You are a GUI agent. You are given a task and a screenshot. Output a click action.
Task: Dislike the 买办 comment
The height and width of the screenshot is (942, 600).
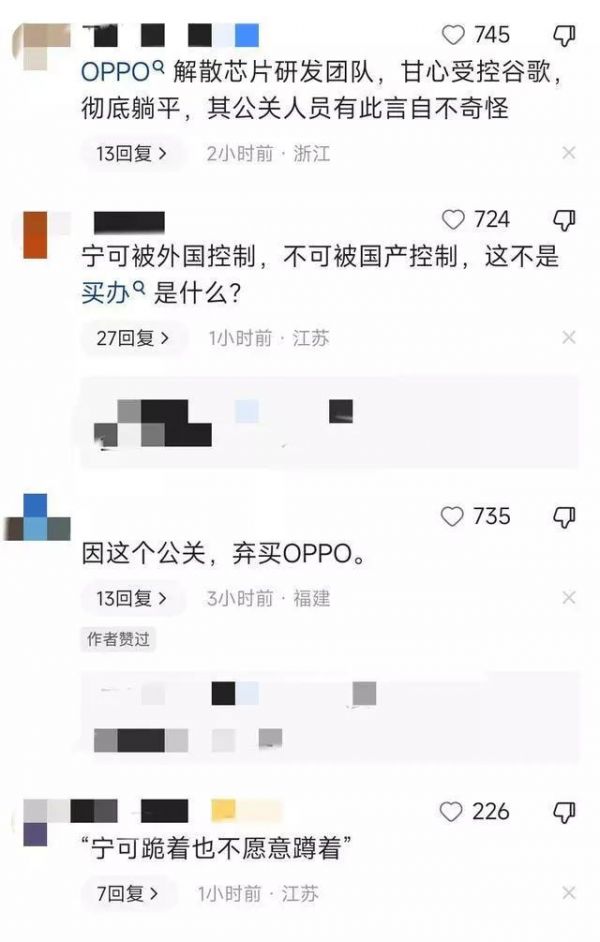pyautogui.click(x=563, y=220)
